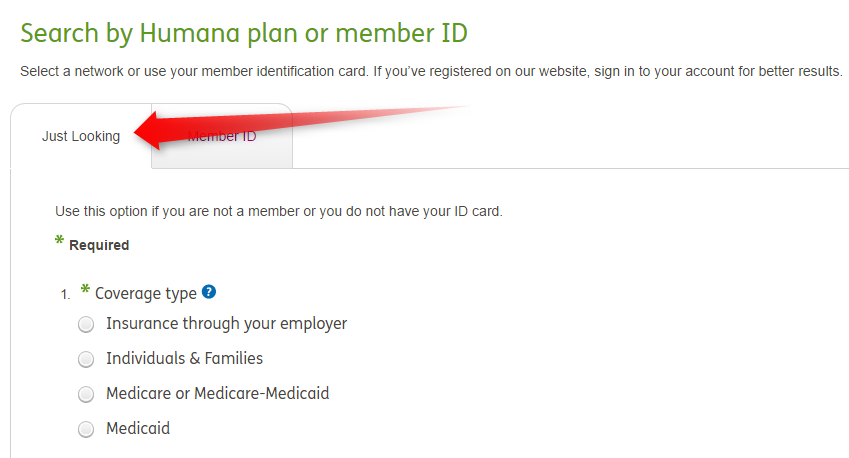Choose the Individuals & Families radio button
The height and width of the screenshot is (458, 849).
pyautogui.click(x=86, y=359)
